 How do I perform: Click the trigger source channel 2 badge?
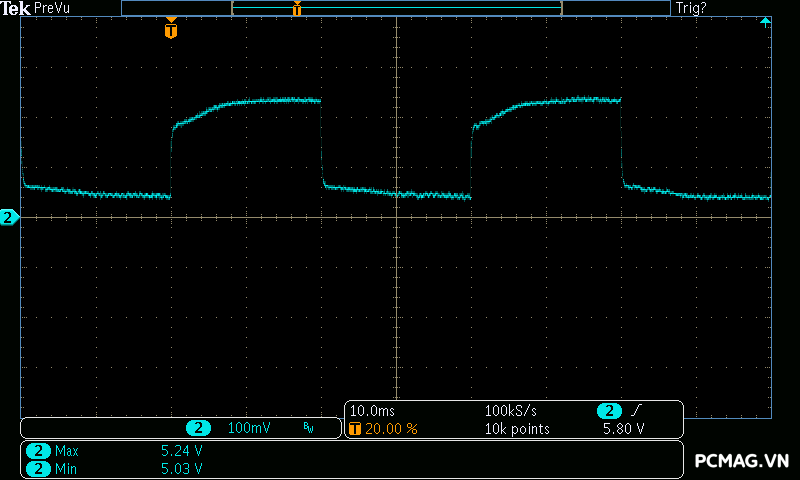[x=609, y=411]
